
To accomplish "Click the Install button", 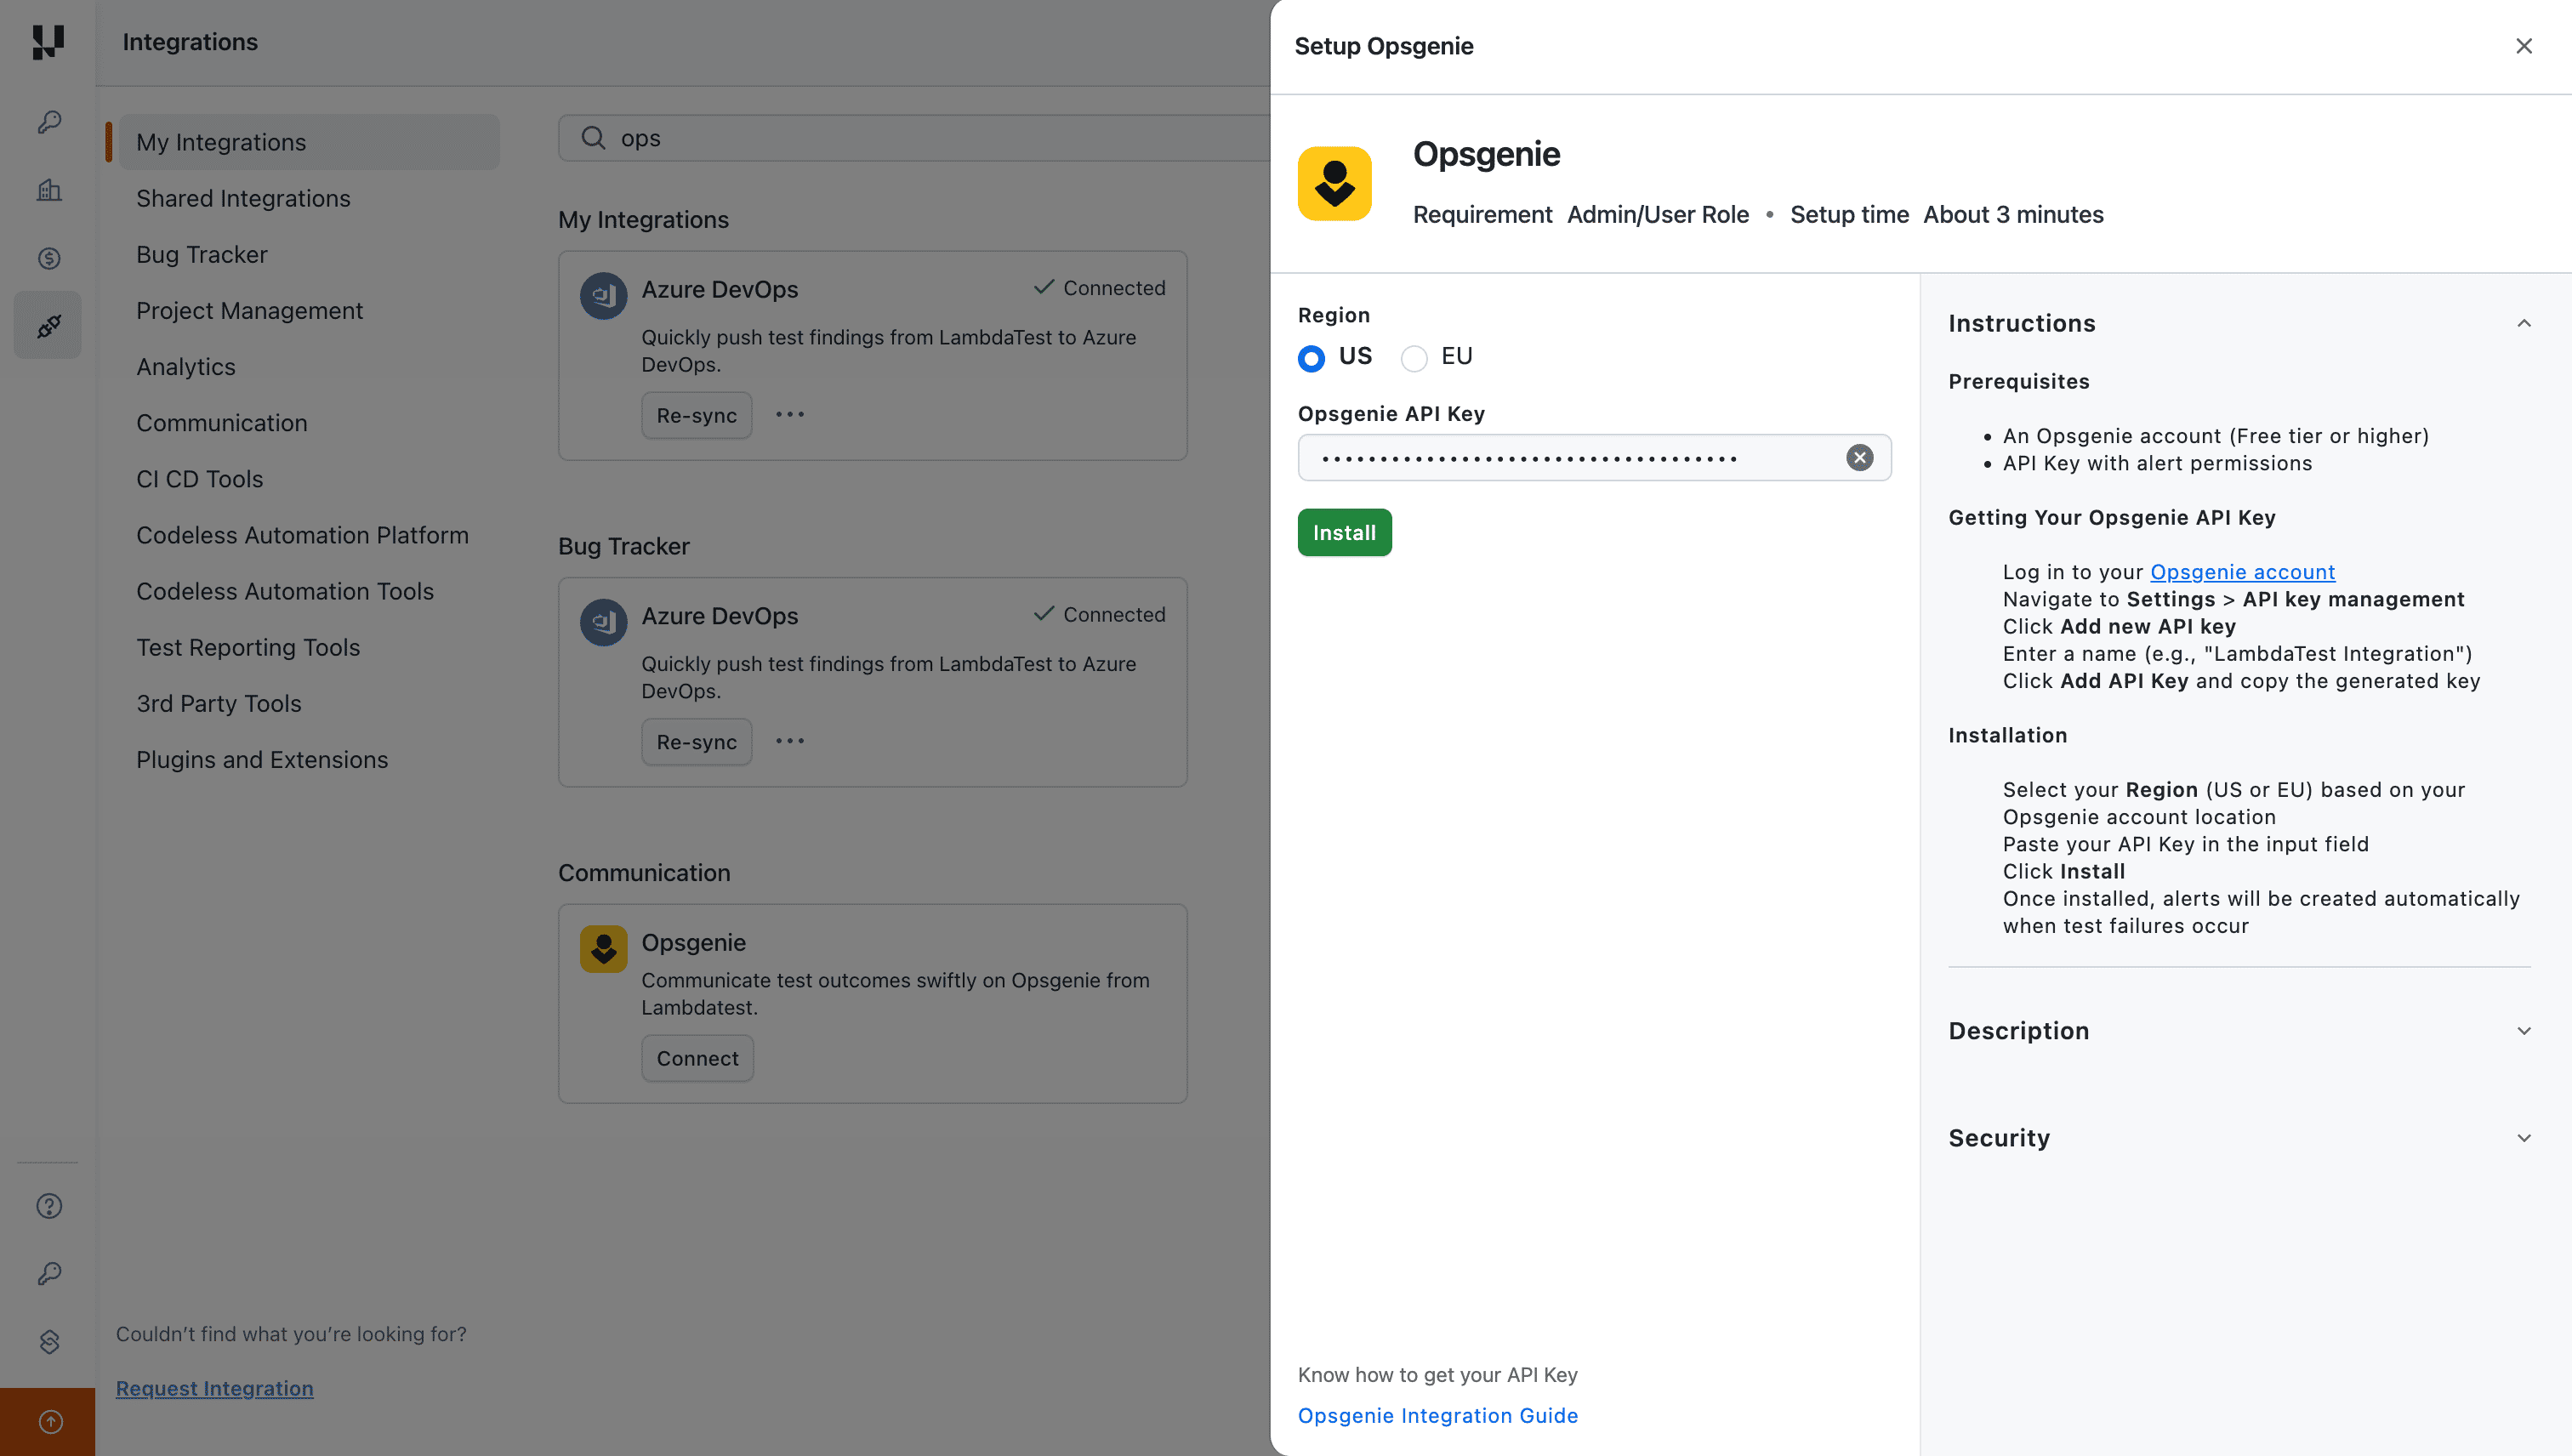I will coord(1344,532).
